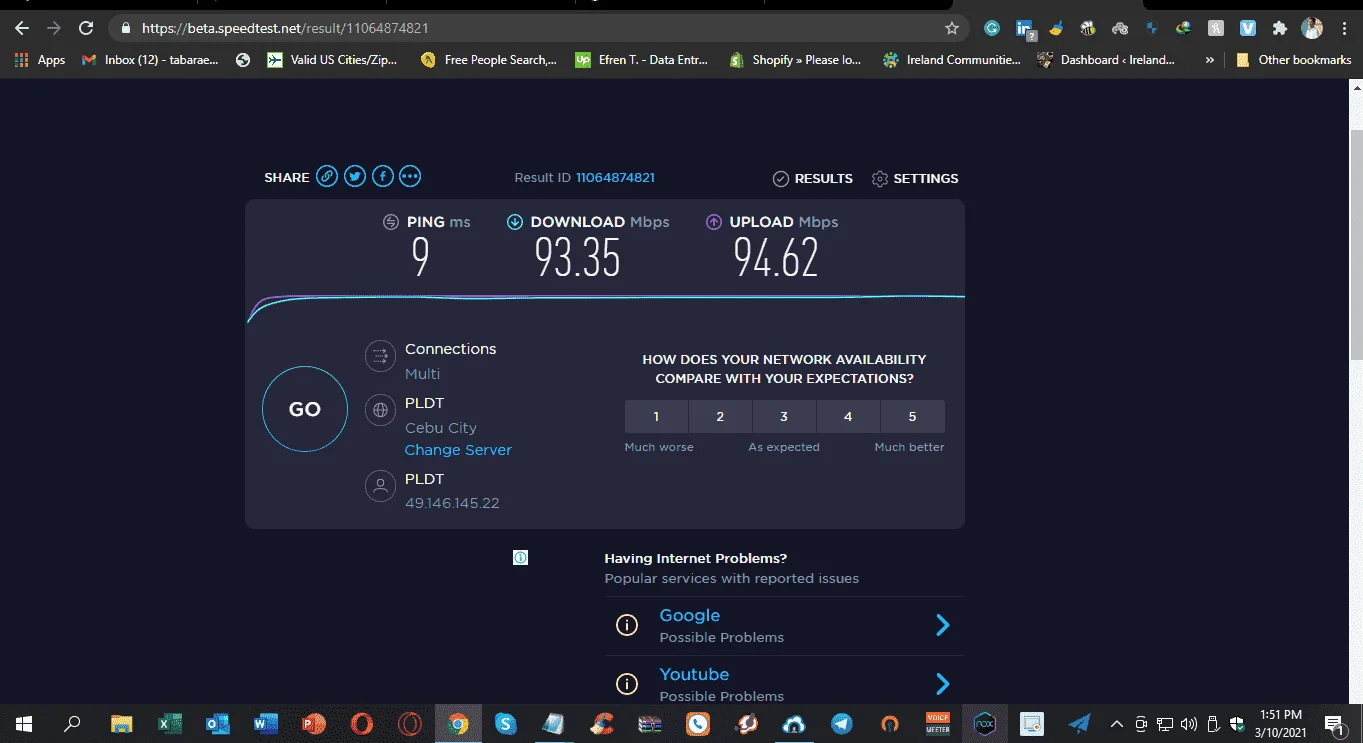
Task: Show hidden system tray icons
Action: click(1117, 723)
